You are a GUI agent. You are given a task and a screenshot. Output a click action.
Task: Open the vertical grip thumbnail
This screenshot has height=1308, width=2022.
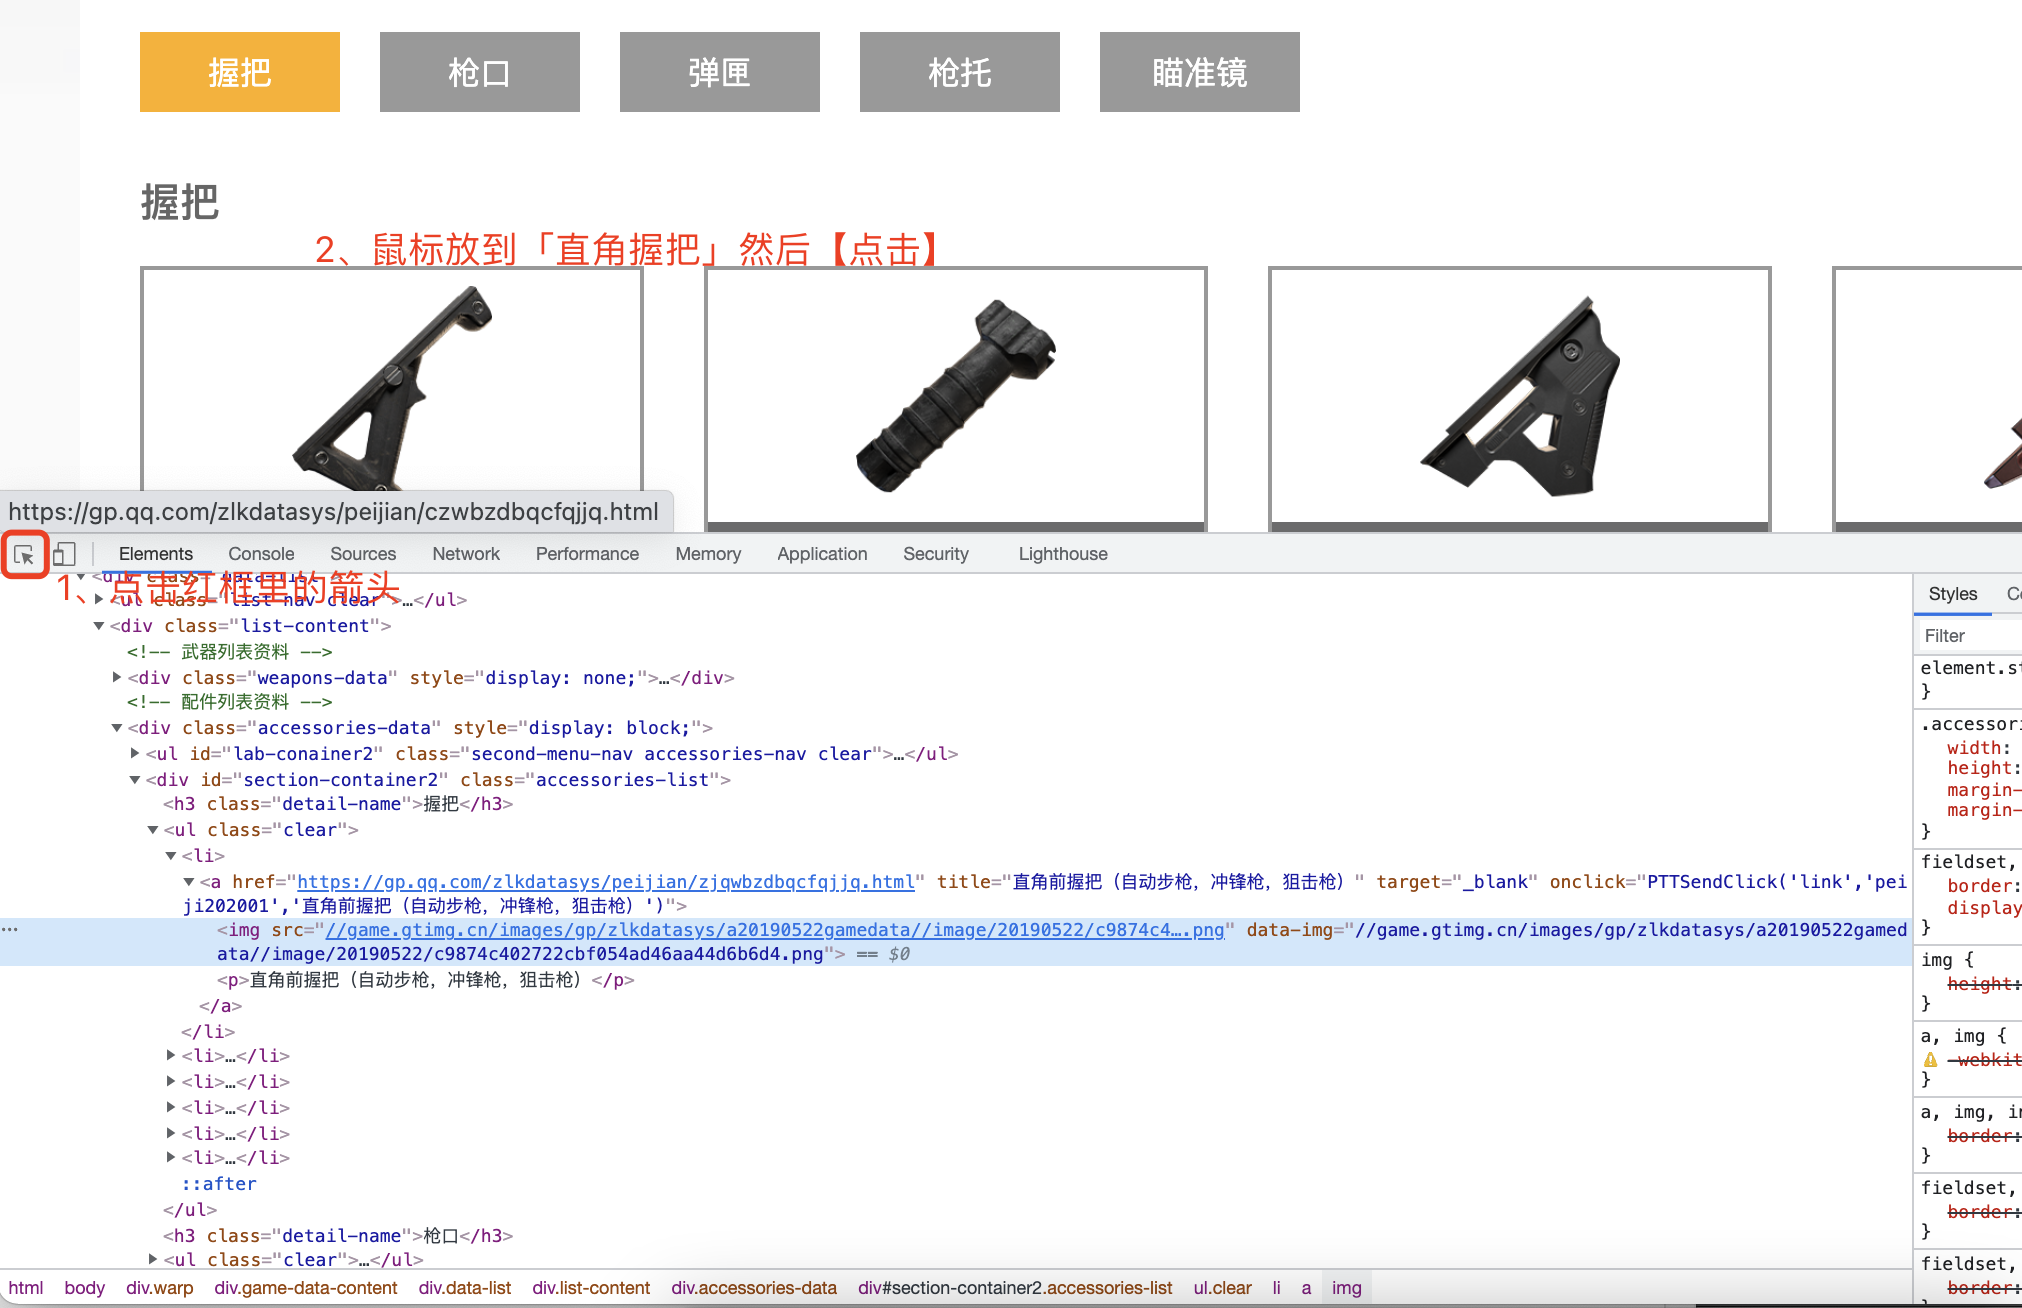click(x=955, y=395)
